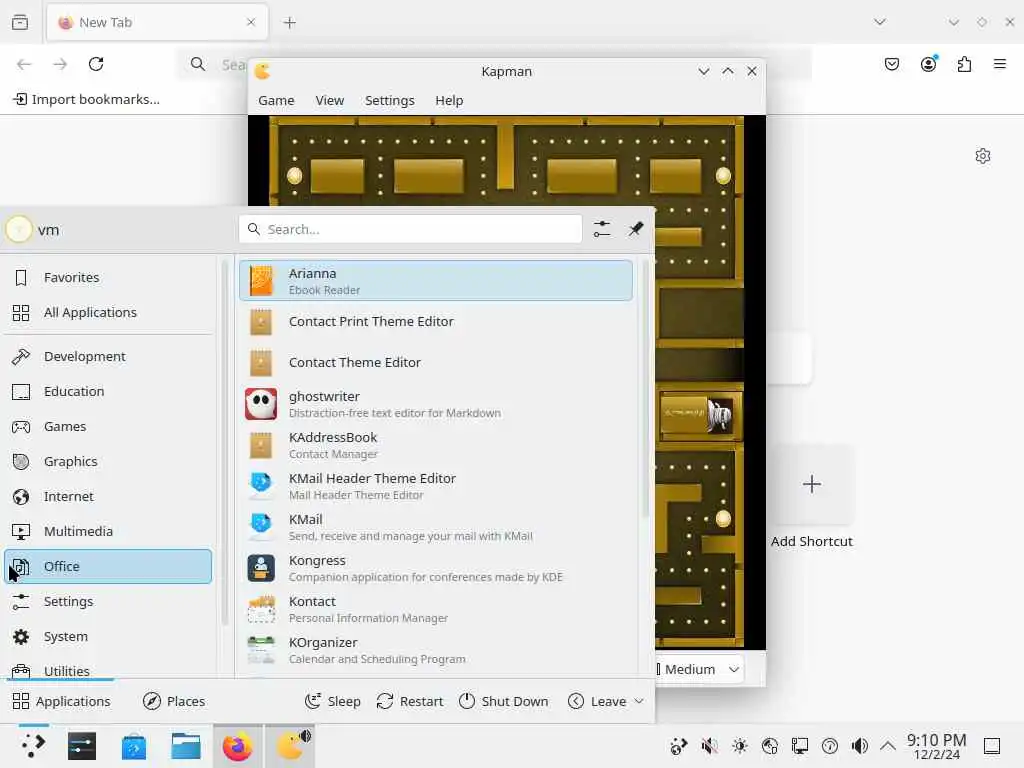List all tabs dropdown in Firefox
The width and height of the screenshot is (1024, 768).
[x=880, y=22]
